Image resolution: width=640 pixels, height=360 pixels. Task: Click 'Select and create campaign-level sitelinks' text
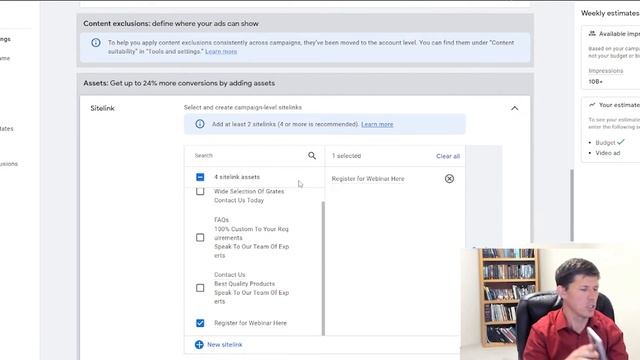pyautogui.click(x=243, y=107)
